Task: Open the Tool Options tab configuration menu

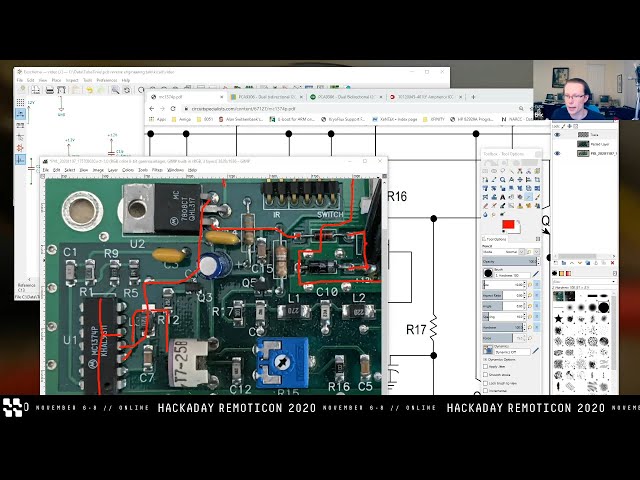Action: 538,239
